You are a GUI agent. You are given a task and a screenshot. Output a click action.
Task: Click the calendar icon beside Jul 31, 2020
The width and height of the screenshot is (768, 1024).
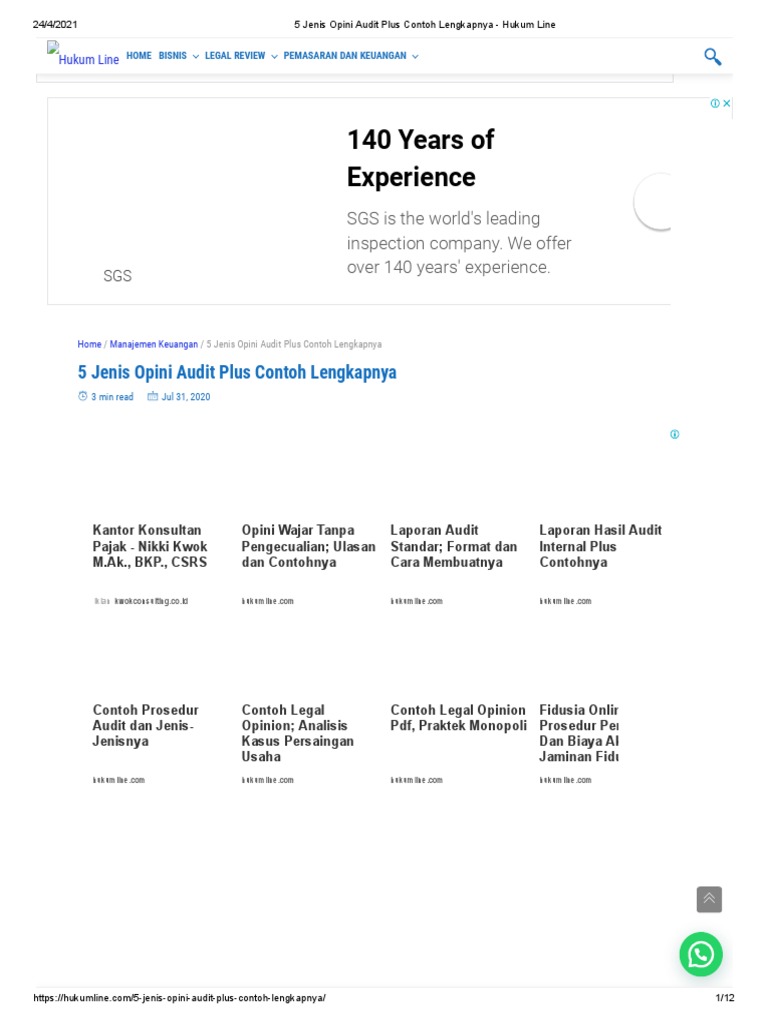pyautogui.click(x=153, y=397)
